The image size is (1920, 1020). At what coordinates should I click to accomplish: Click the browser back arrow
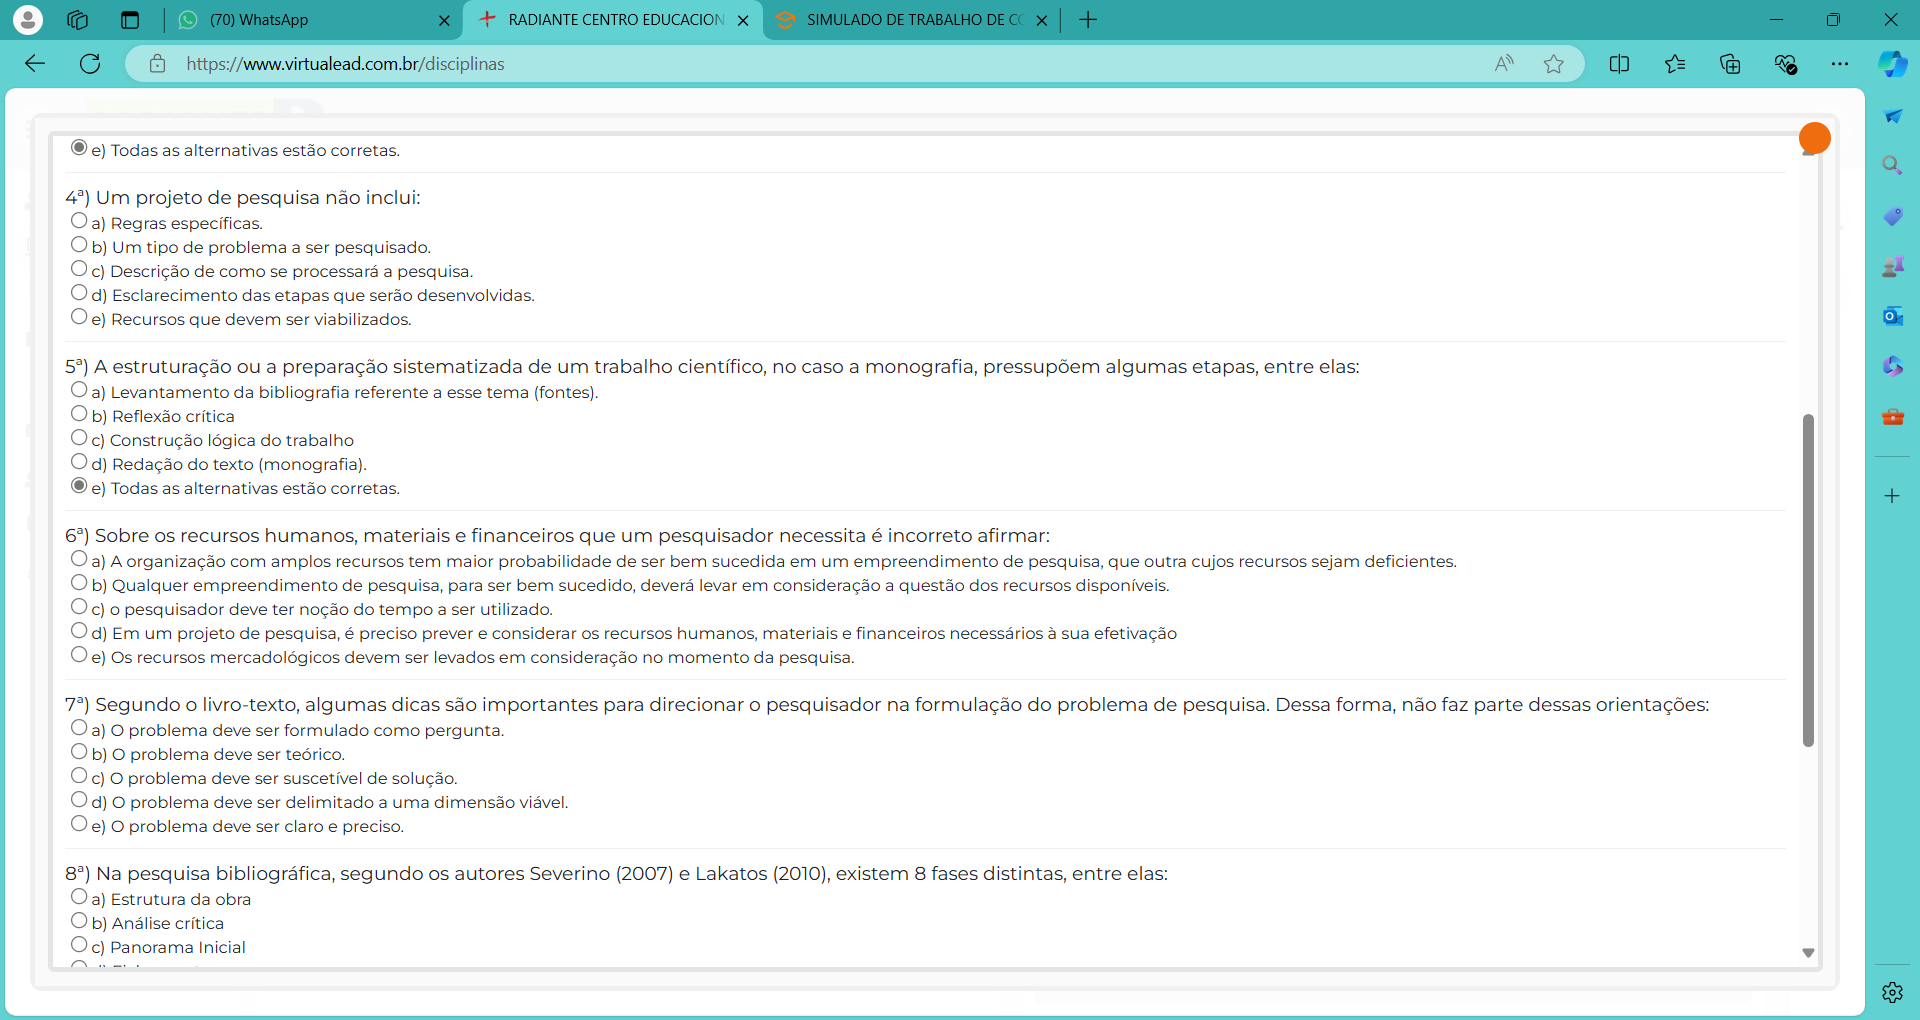tap(35, 64)
